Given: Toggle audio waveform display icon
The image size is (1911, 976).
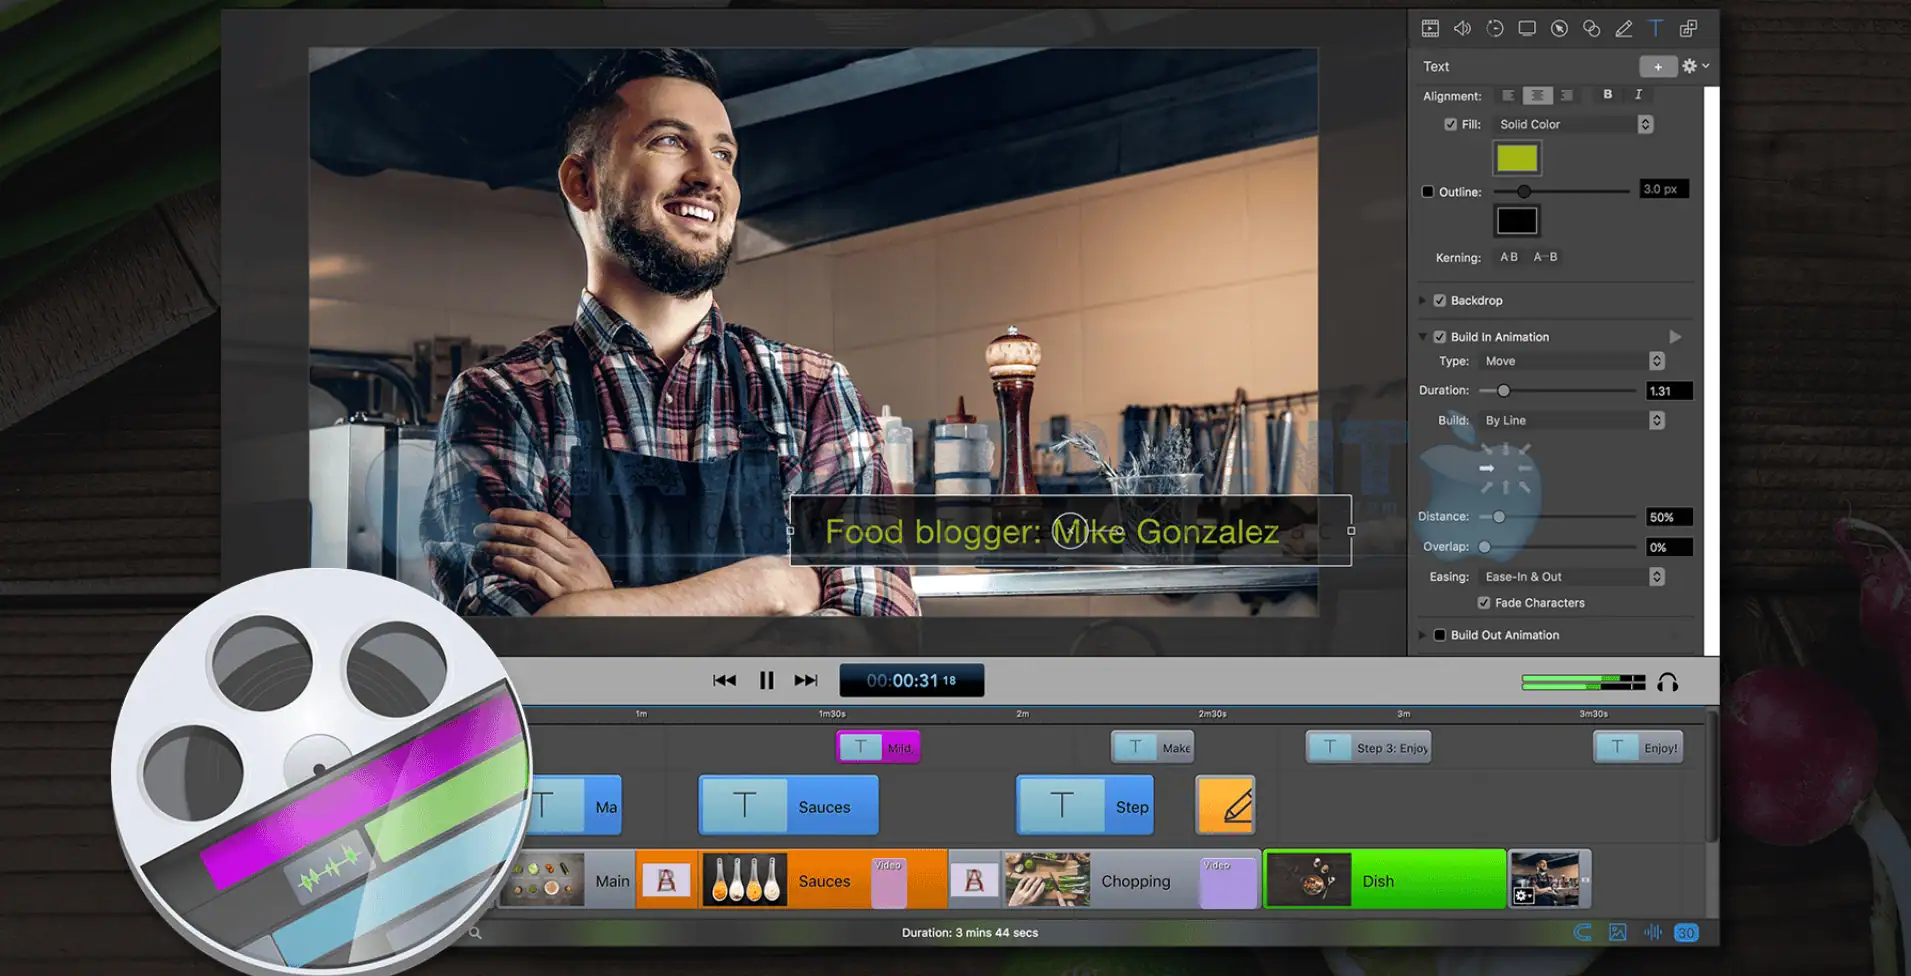Looking at the screenshot, I should tap(1652, 933).
